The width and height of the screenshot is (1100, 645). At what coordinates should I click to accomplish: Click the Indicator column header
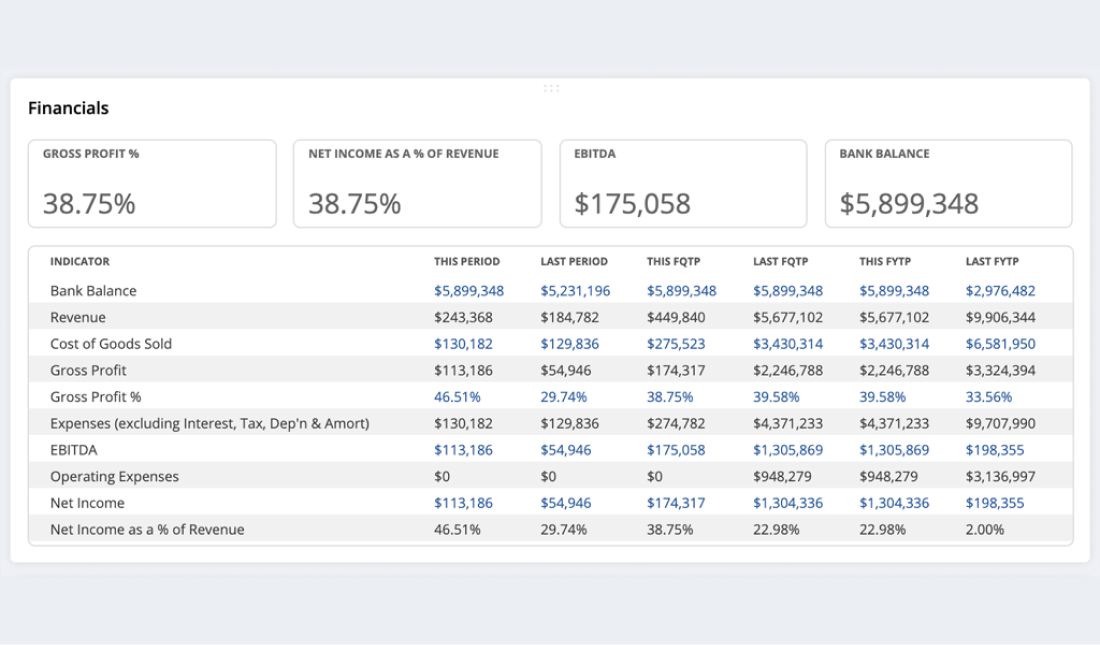coord(80,262)
